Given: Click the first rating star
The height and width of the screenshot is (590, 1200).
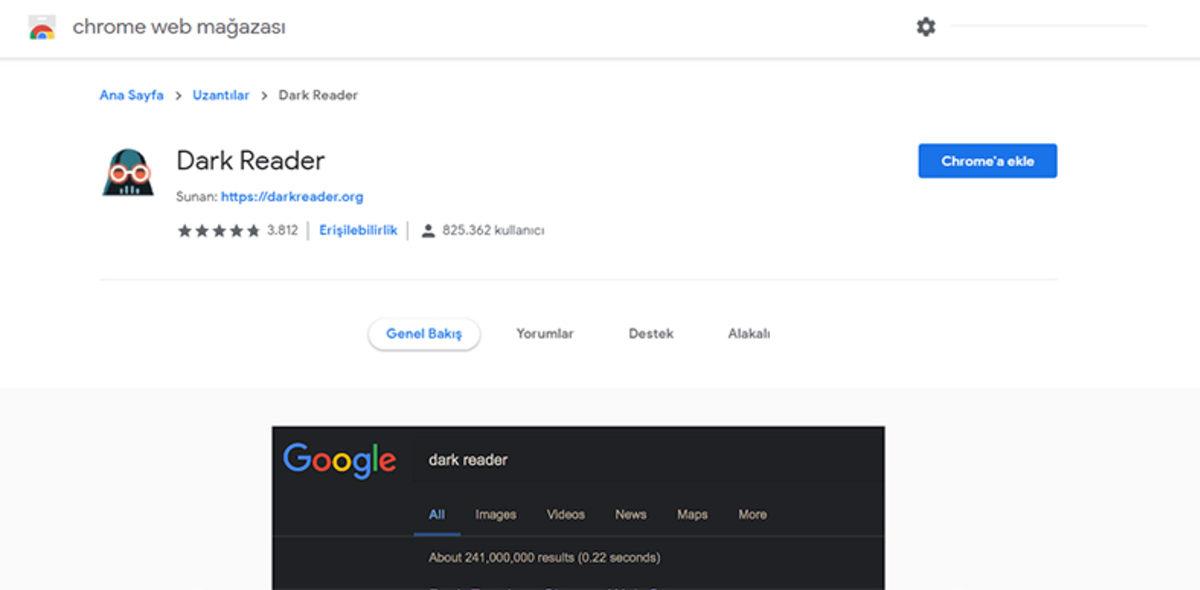Looking at the screenshot, I should click(184, 230).
